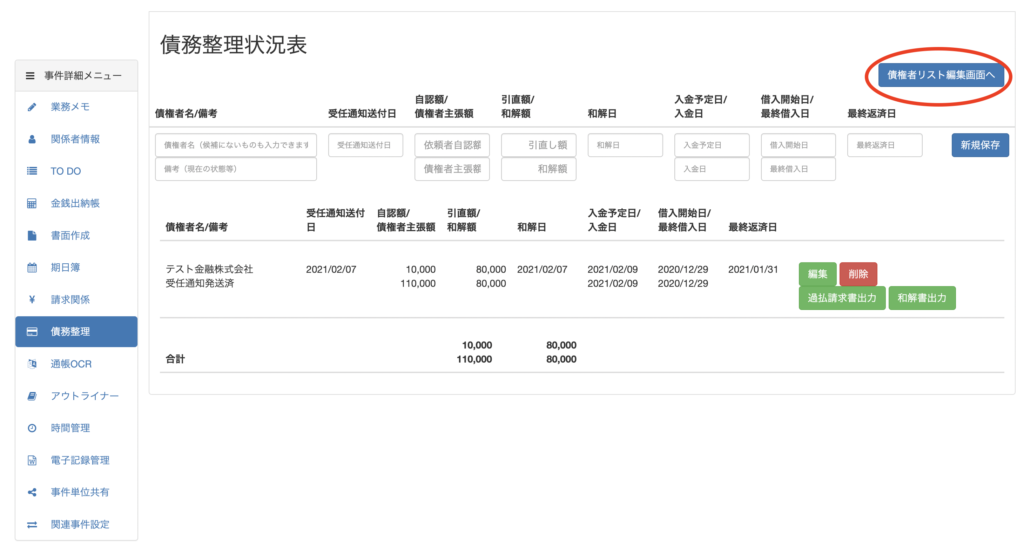Click the person icon beside 関係者情報
The width and height of the screenshot is (1024, 554).
coord(31,139)
